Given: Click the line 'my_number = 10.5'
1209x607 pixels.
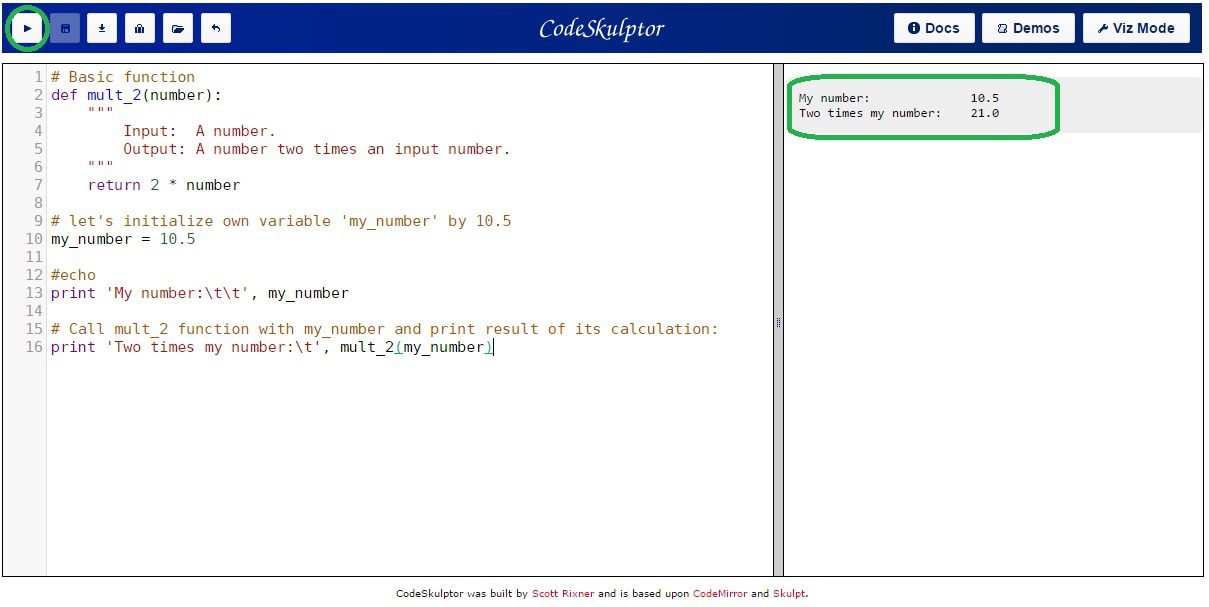Looking at the screenshot, I should pyautogui.click(x=123, y=239).
